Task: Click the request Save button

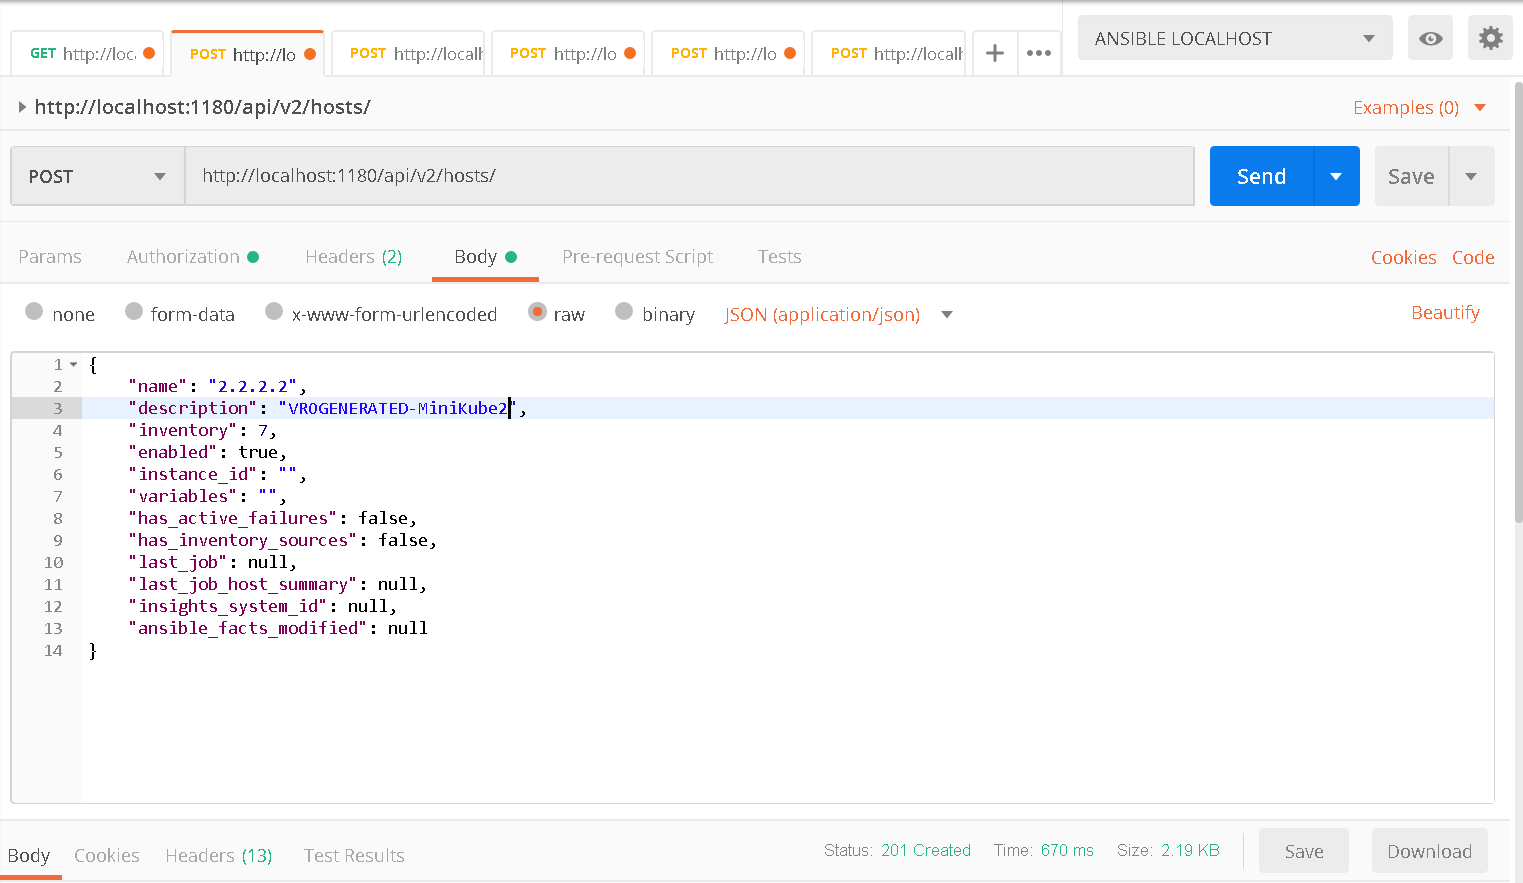Action: (x=1411, y=176)
